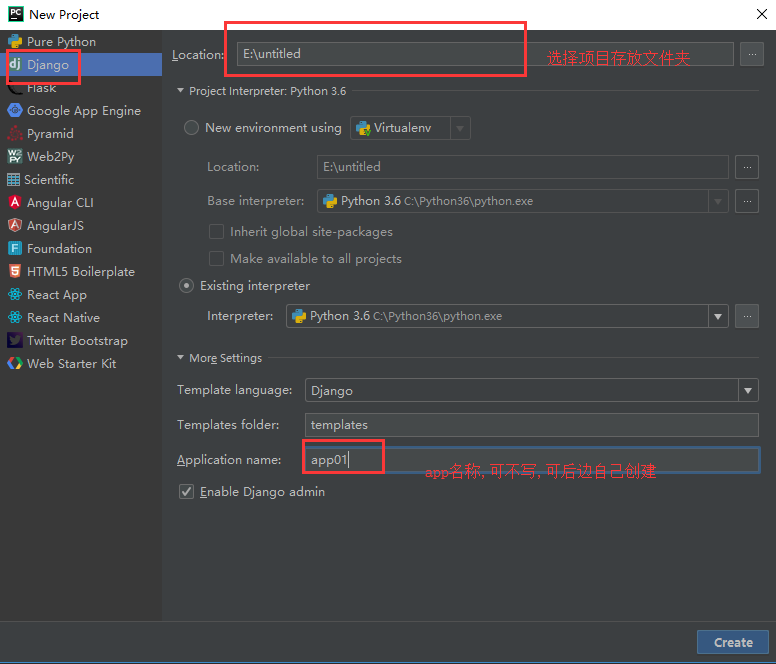Click the Google App Engine icon
The height and width of the screenshot is (664, 776).
pos(15,110)
